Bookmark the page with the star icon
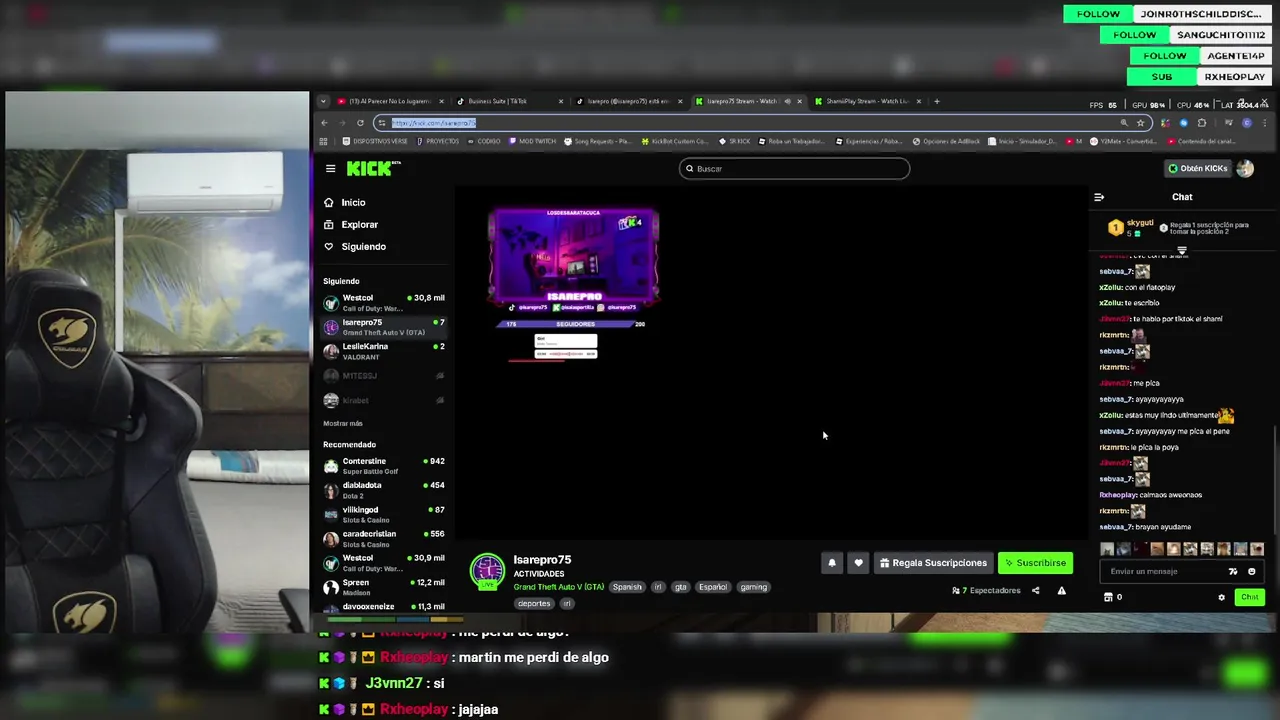The height and width of the screenshot is (720, 1280). 1140,123
